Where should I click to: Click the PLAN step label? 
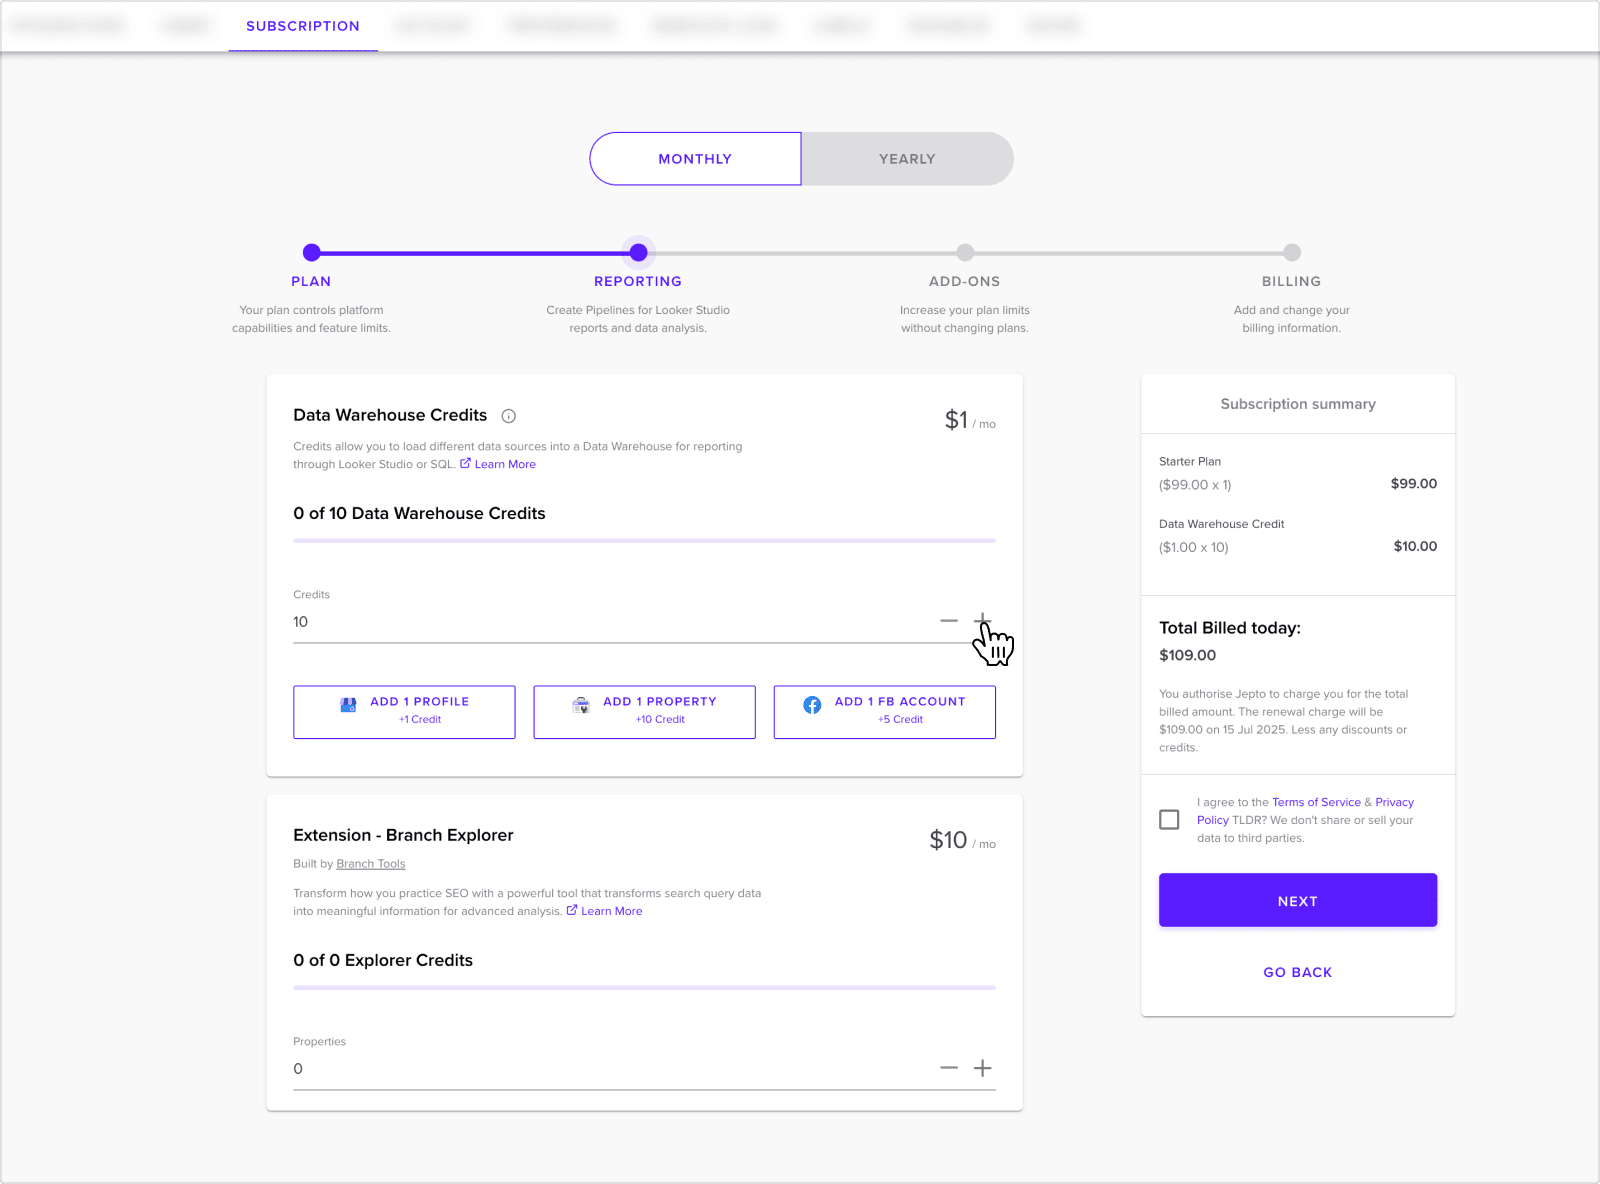pos(311,282)
